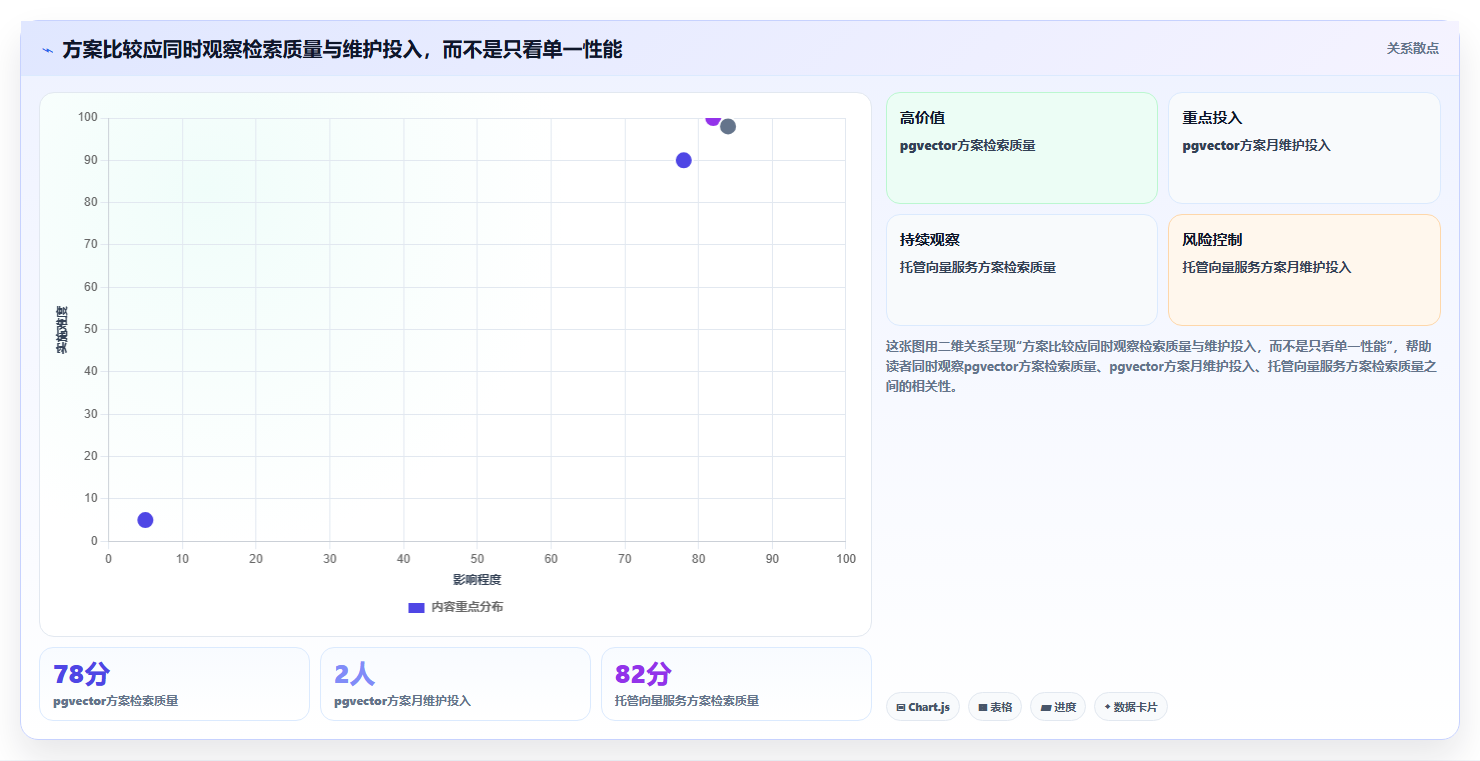The image size is (1480, 761).
Task: Click the 实施难度 y-axis label
Action: pyautogui.click(x=62, y=330)
